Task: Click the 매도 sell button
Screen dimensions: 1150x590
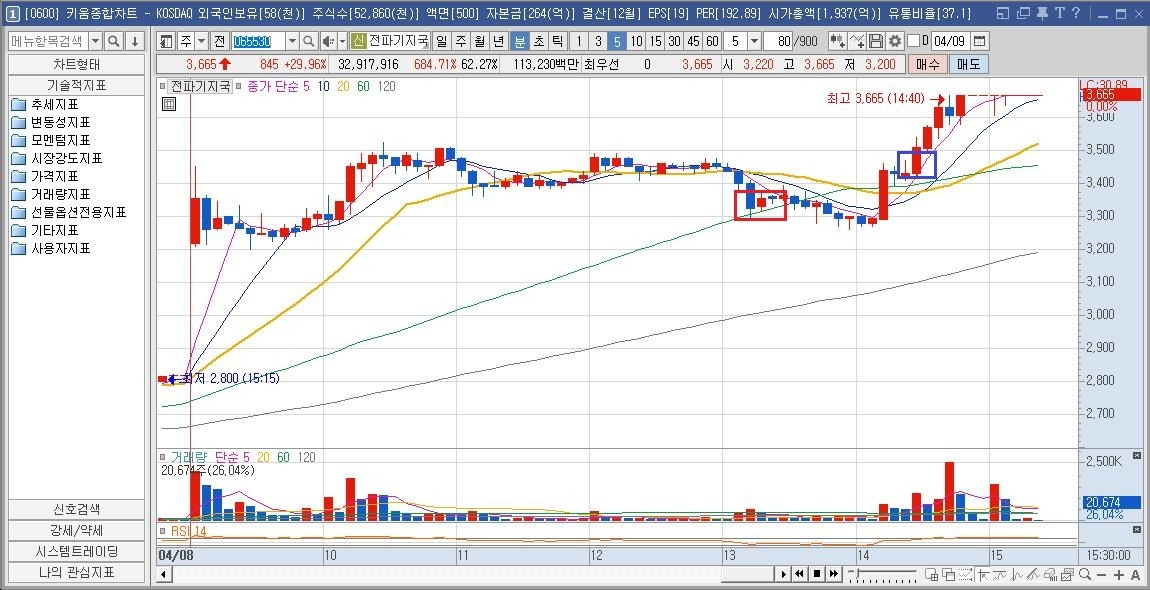Action: (x=968, y=65)
